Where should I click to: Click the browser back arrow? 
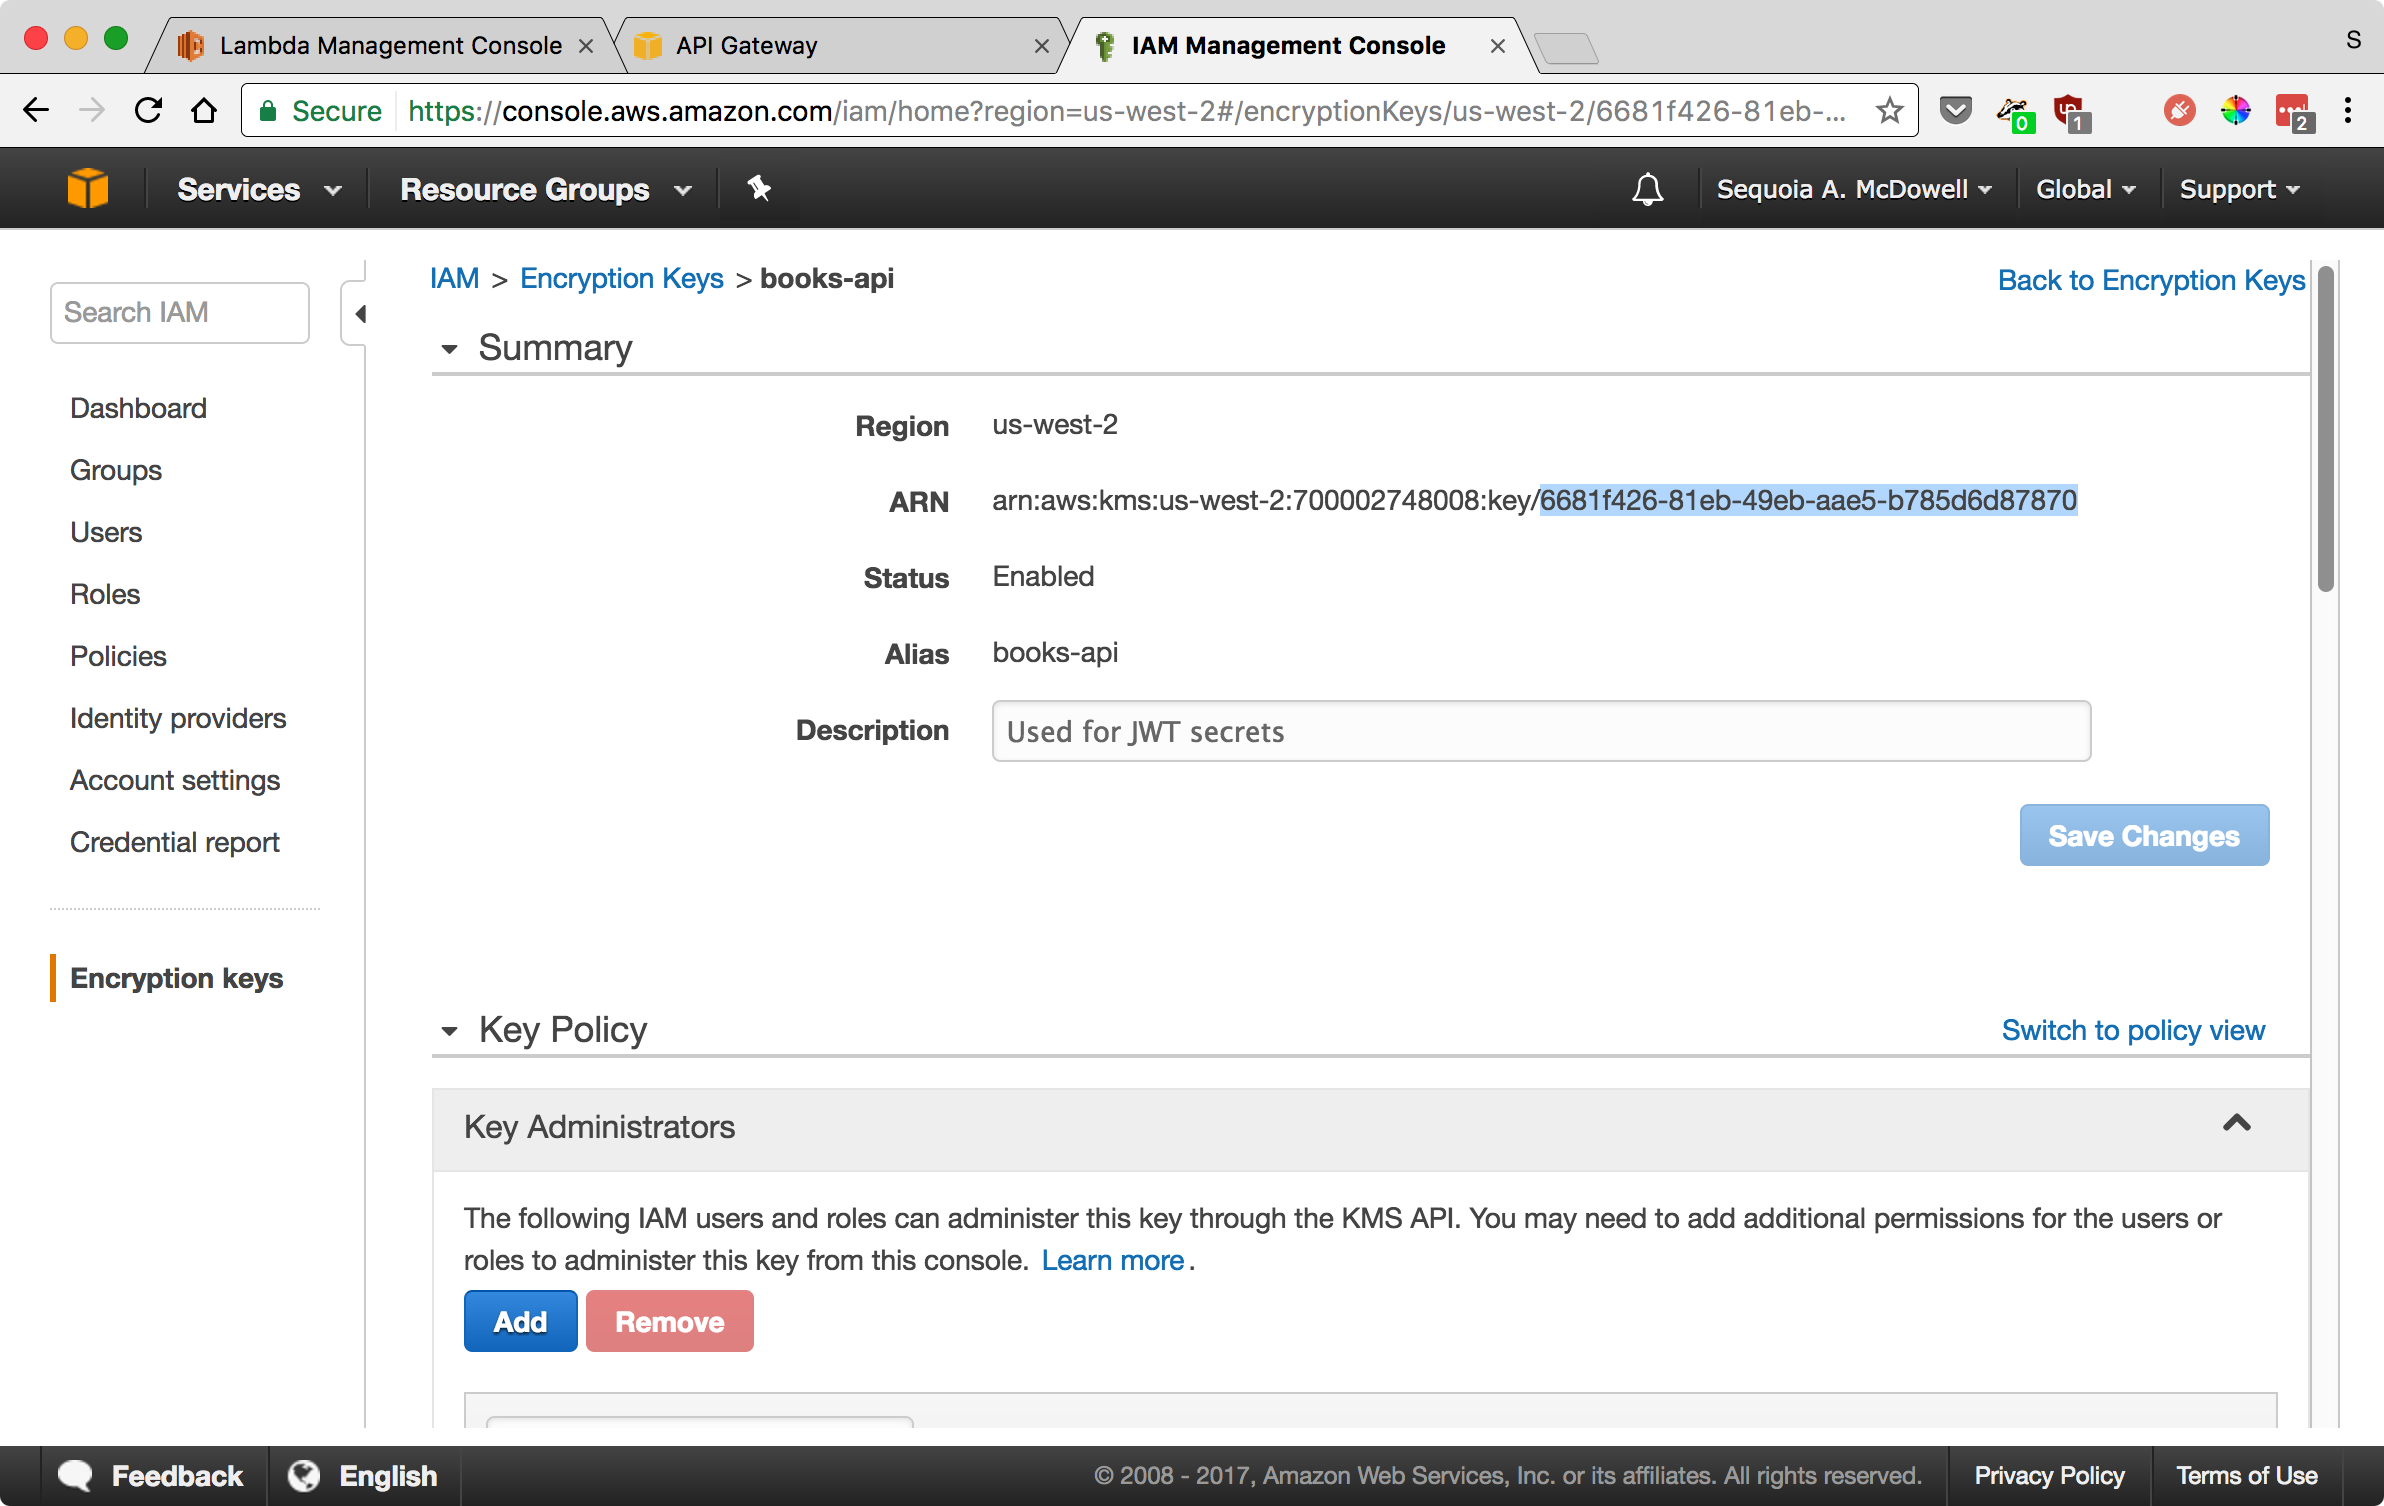tap(36, 110)
